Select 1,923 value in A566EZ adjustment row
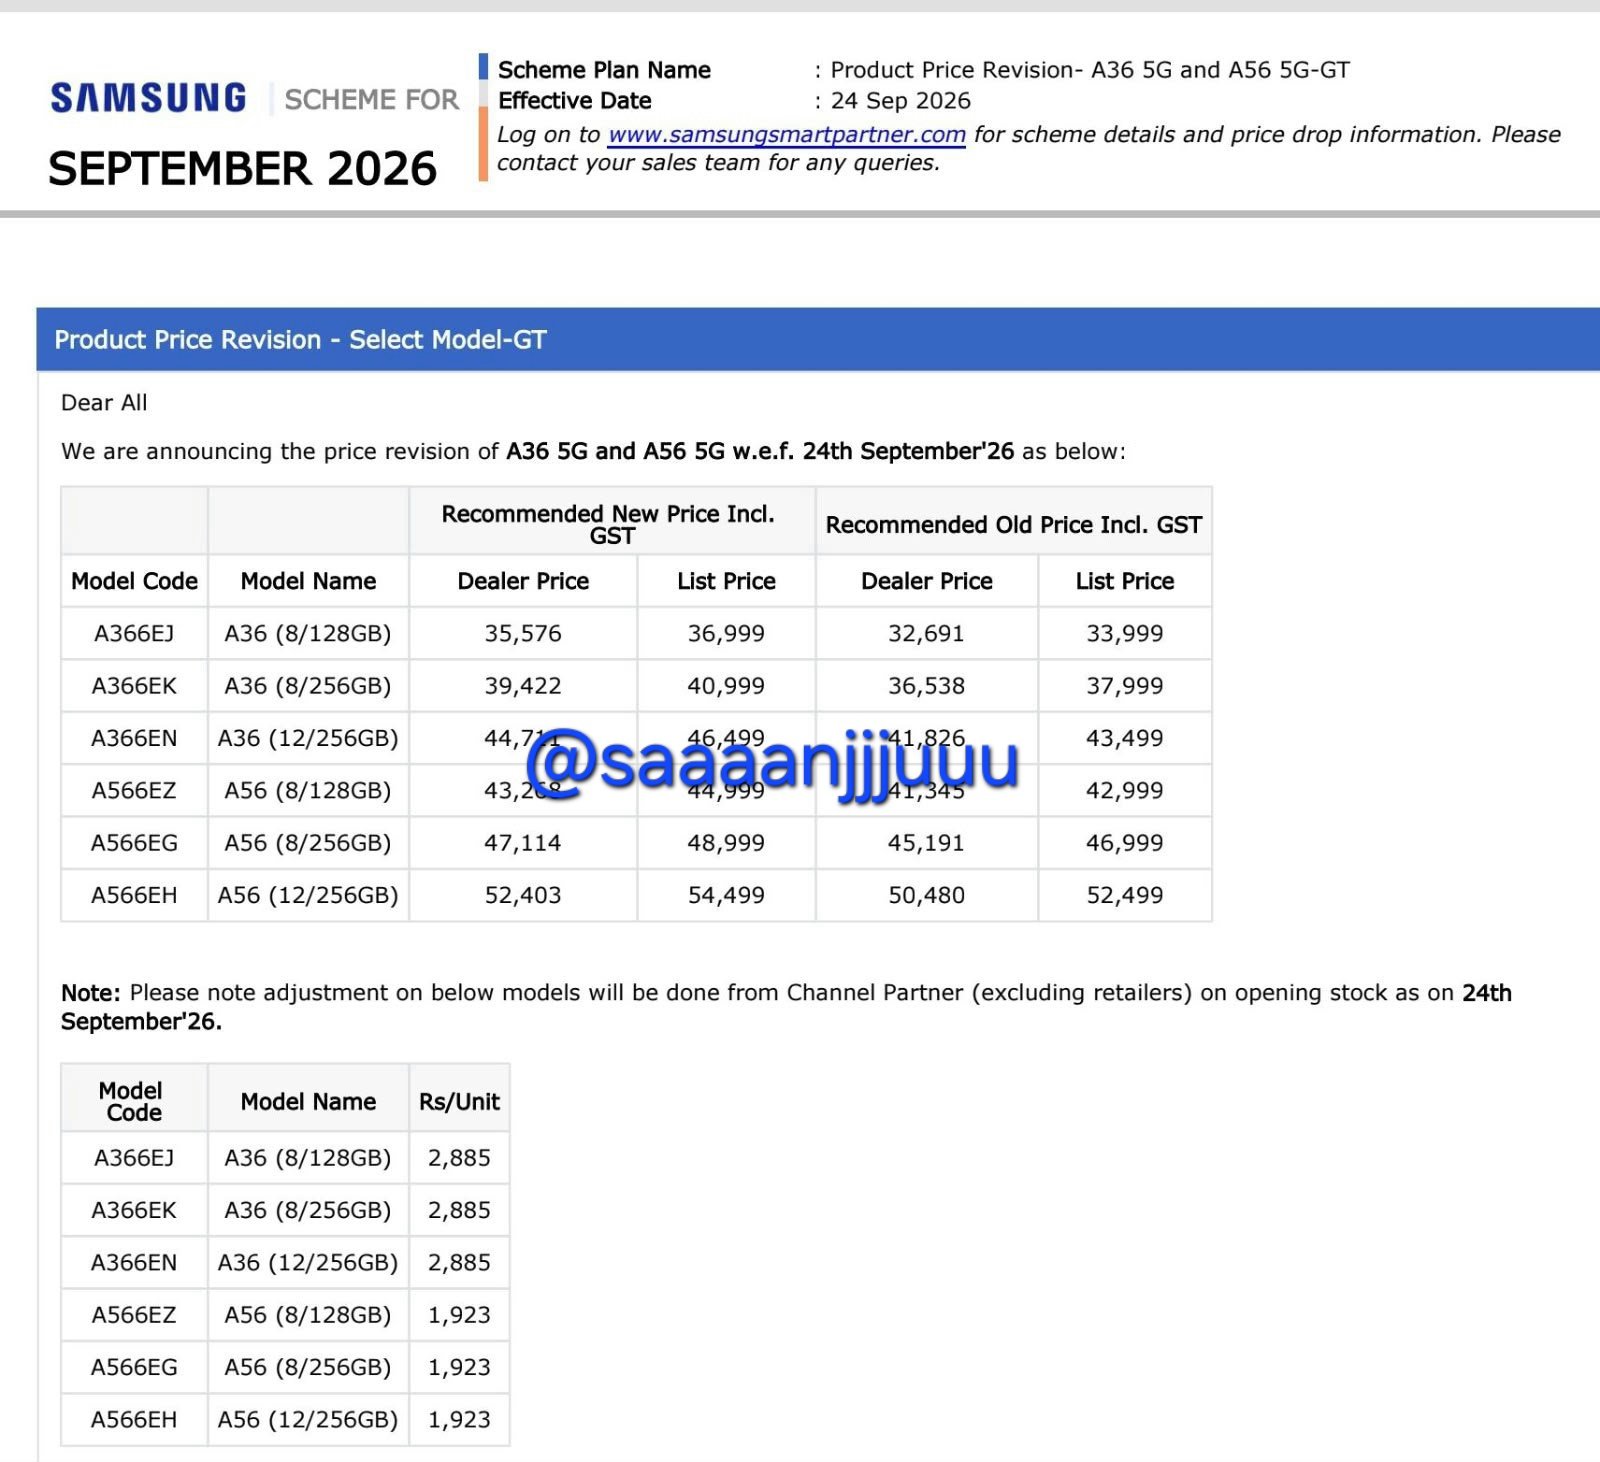The height and width of the screenshot is (1462, 1600). [459, 1315]
